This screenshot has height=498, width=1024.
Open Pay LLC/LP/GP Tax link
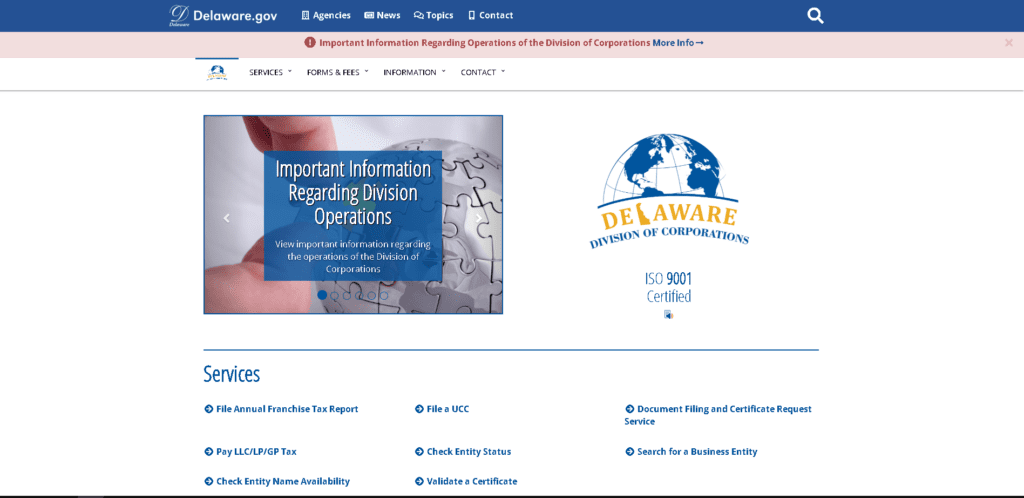(x=251, y=452)
